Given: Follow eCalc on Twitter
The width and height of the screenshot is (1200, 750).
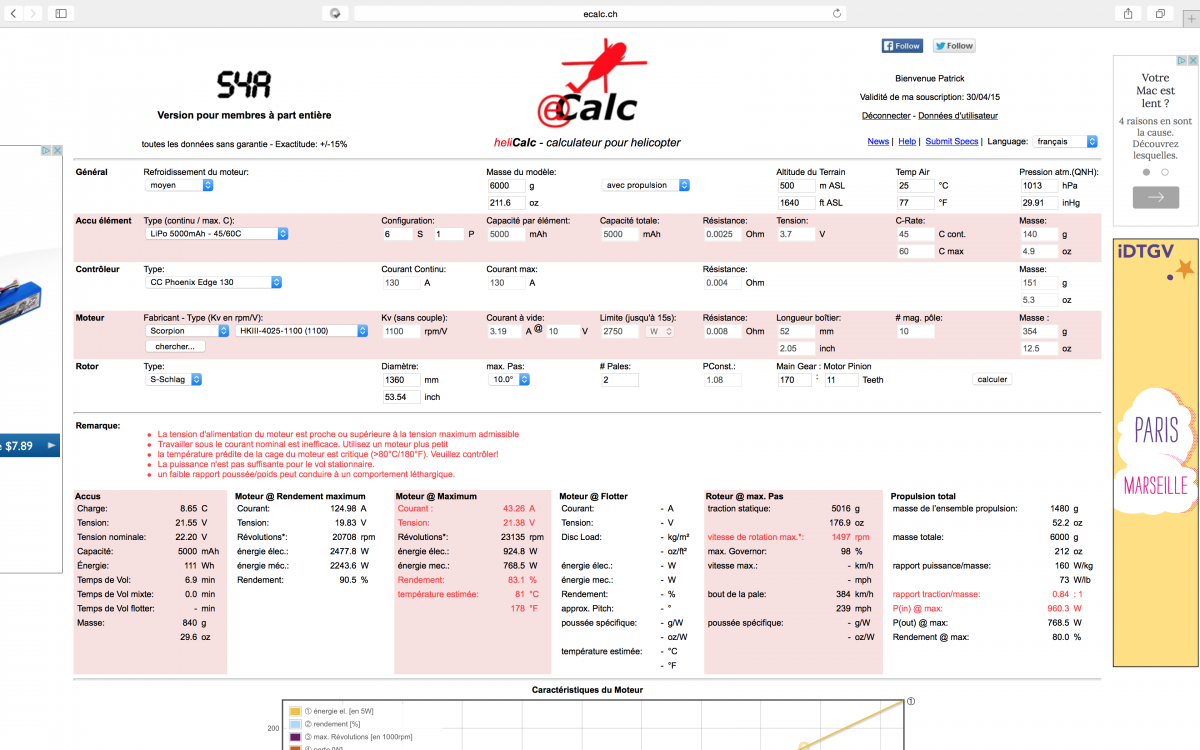Looking at the screenshot, I should click(x=954, y=46).
